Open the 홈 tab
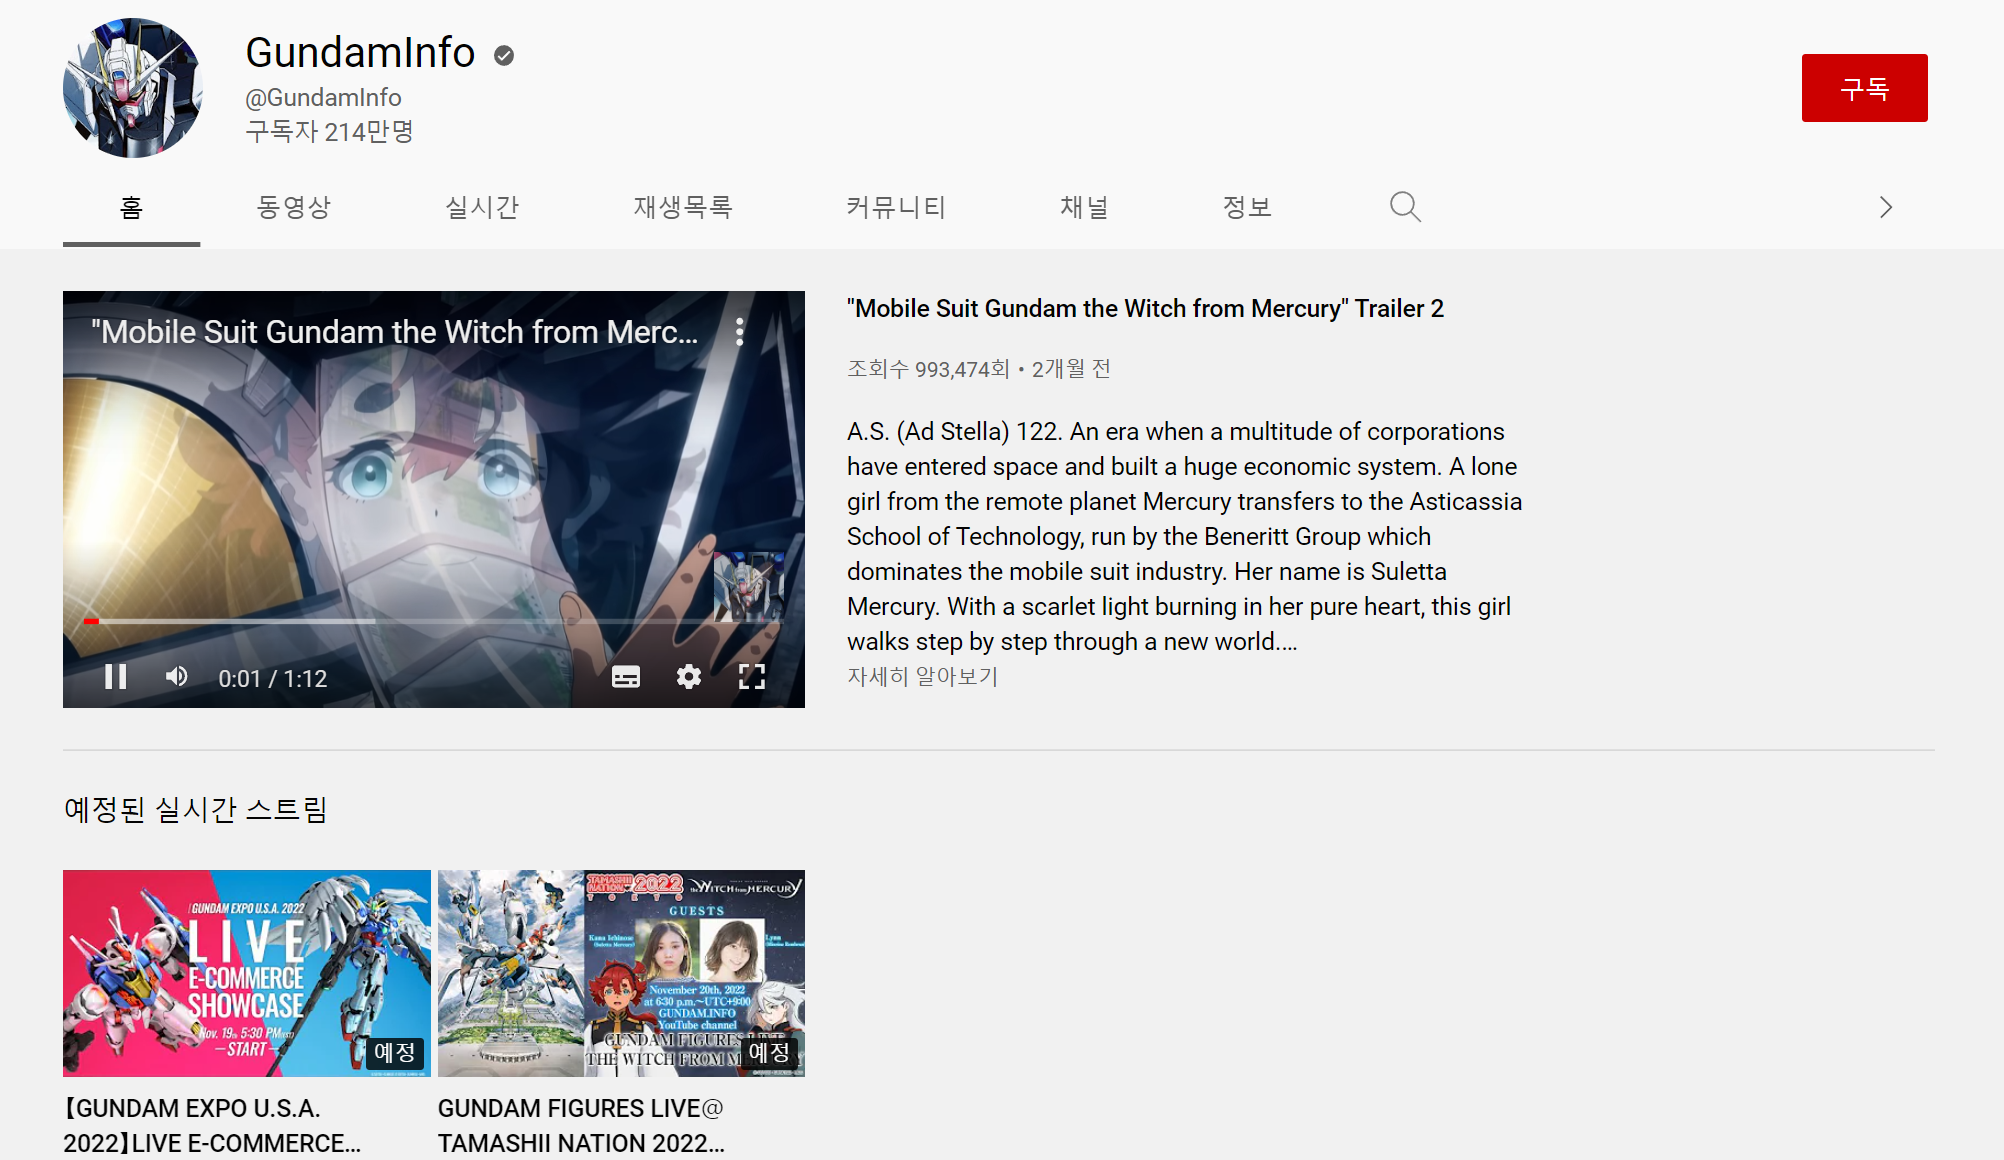This screenshot has width=2004, height=1160. tap(131, 207)
